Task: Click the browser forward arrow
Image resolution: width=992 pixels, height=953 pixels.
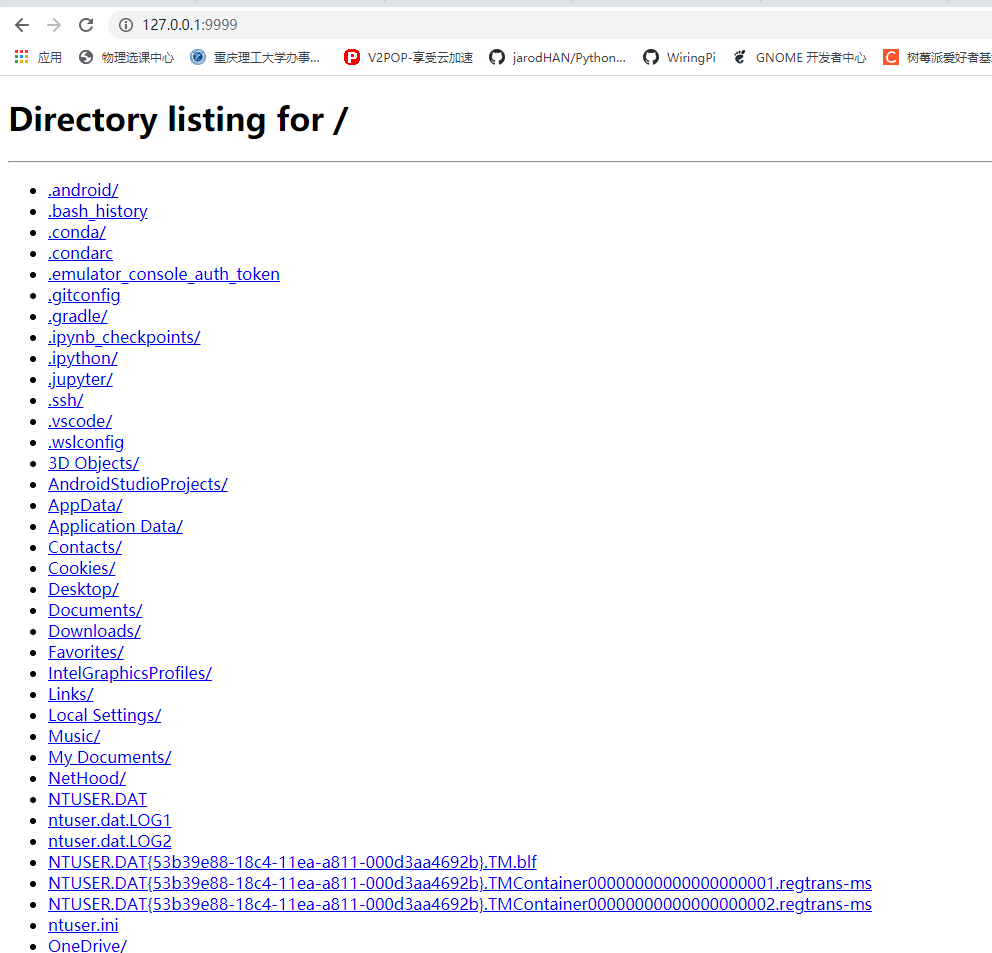Action: coord(54,25)
